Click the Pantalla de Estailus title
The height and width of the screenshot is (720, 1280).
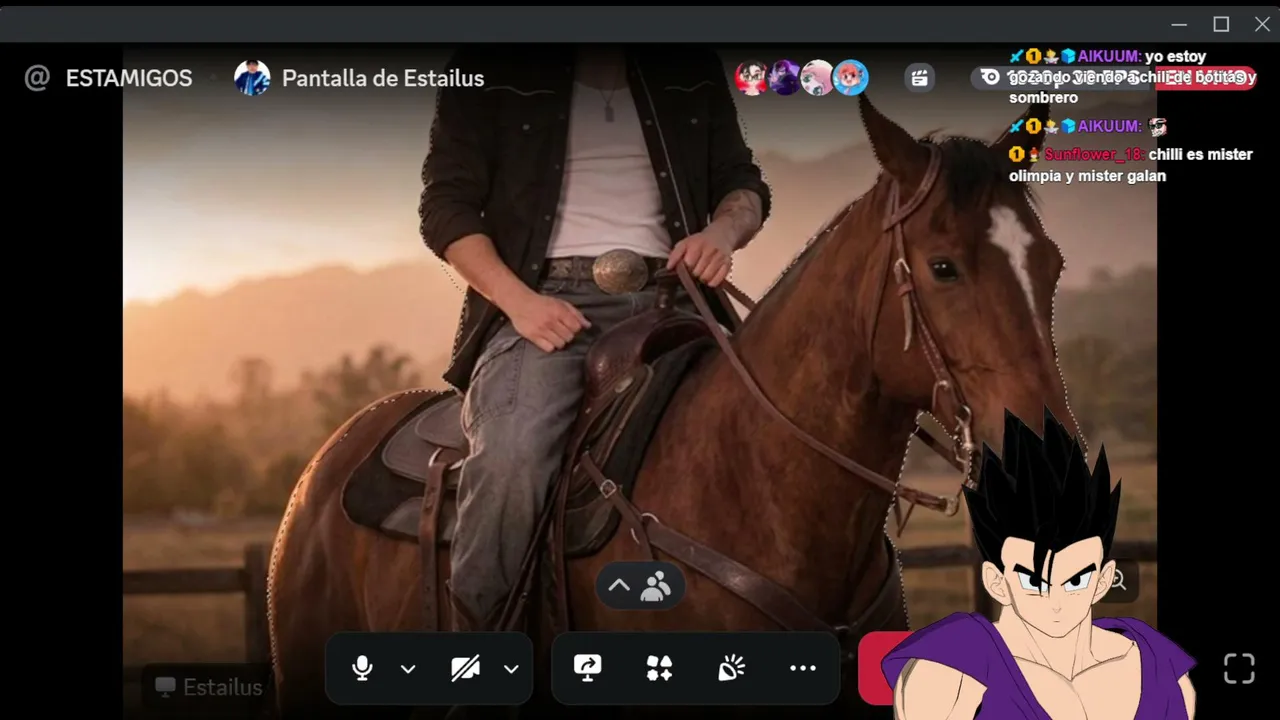pyautogui.click(x=383, y=78)
